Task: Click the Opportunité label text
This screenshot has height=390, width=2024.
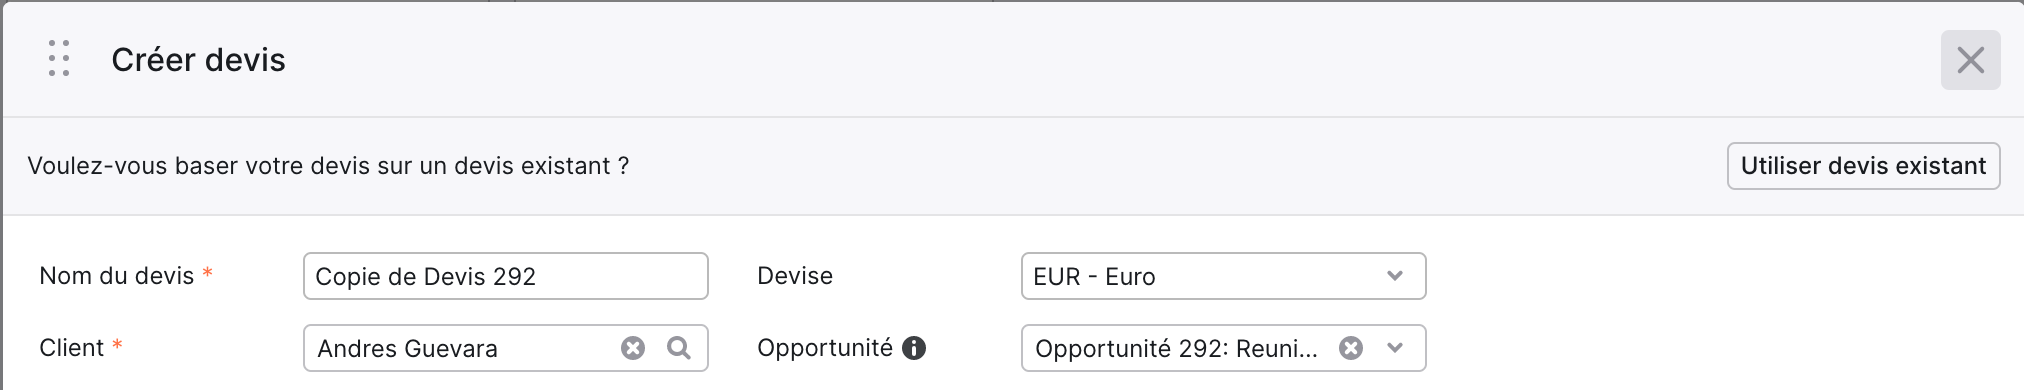Action: coord(825,348)
